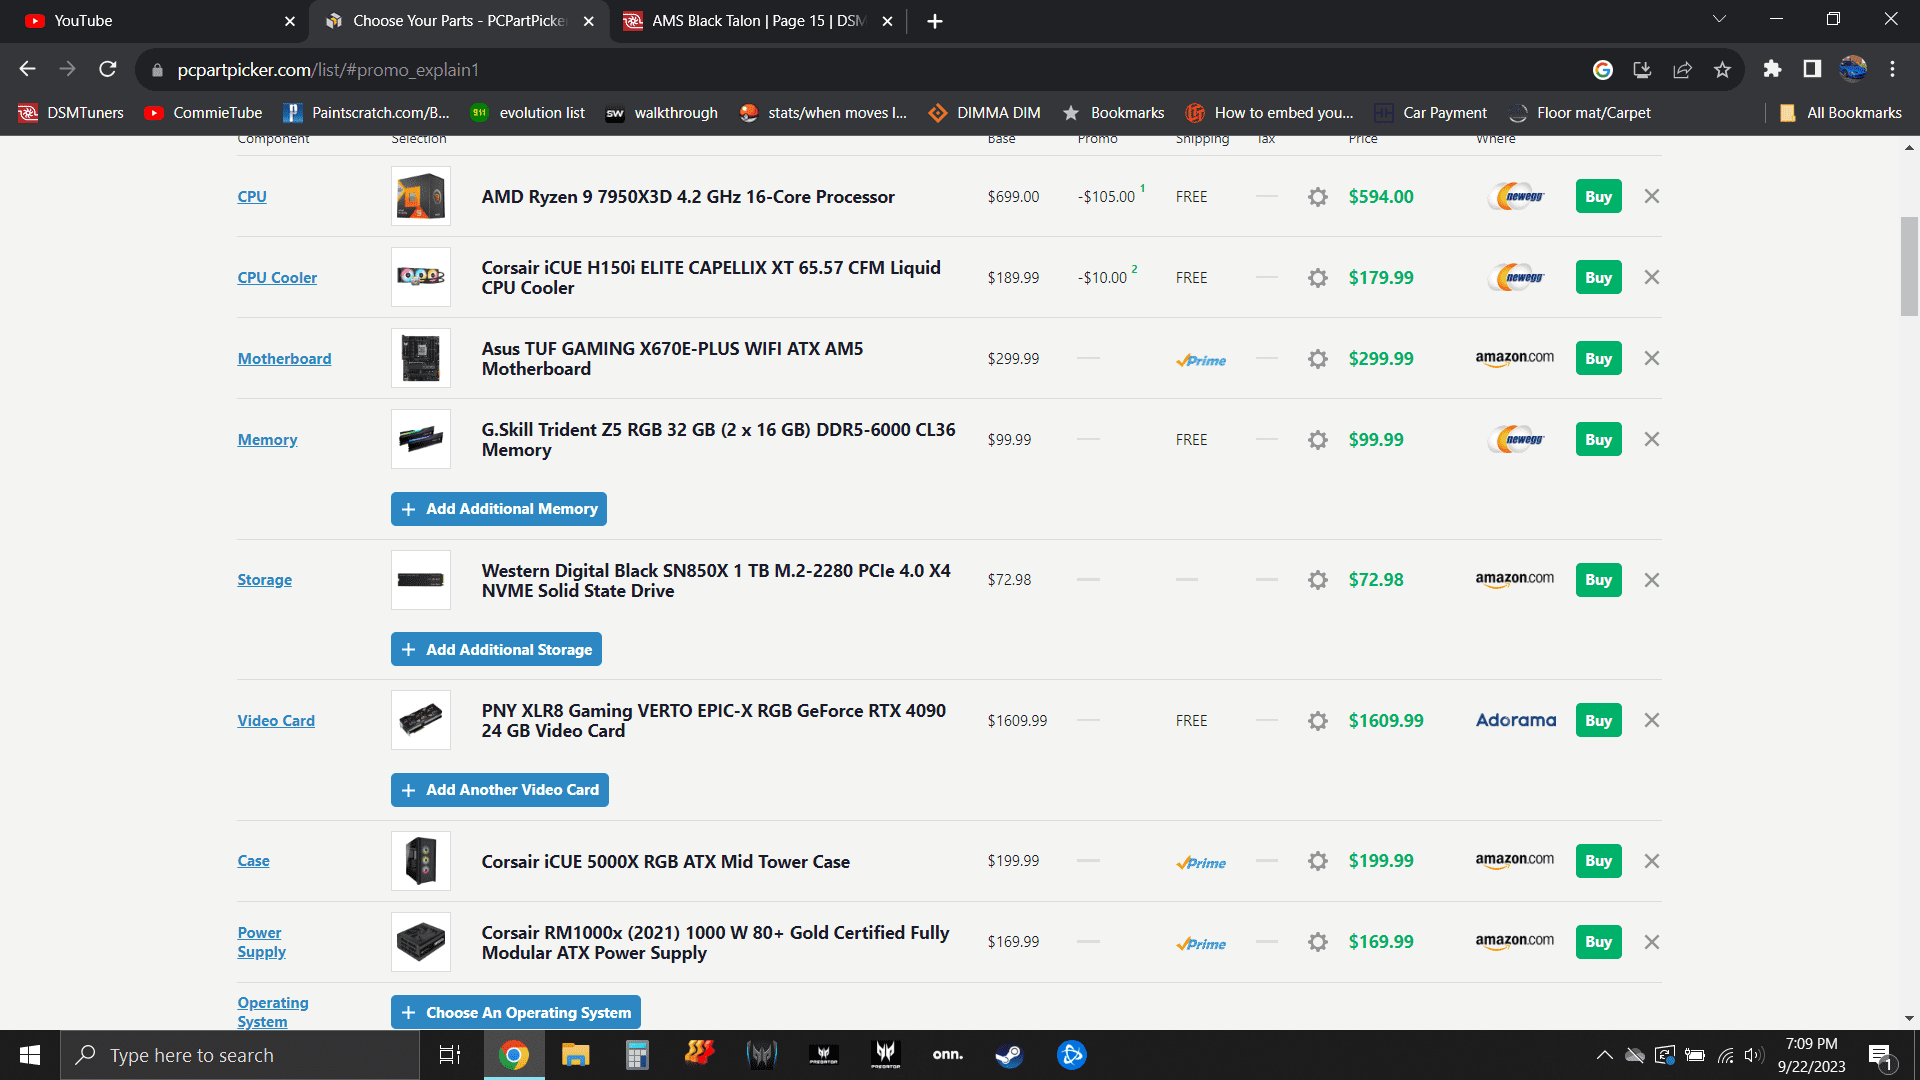The image size is (1920, 1080).
Task: Open the Case component link
Action: [253, 861]
